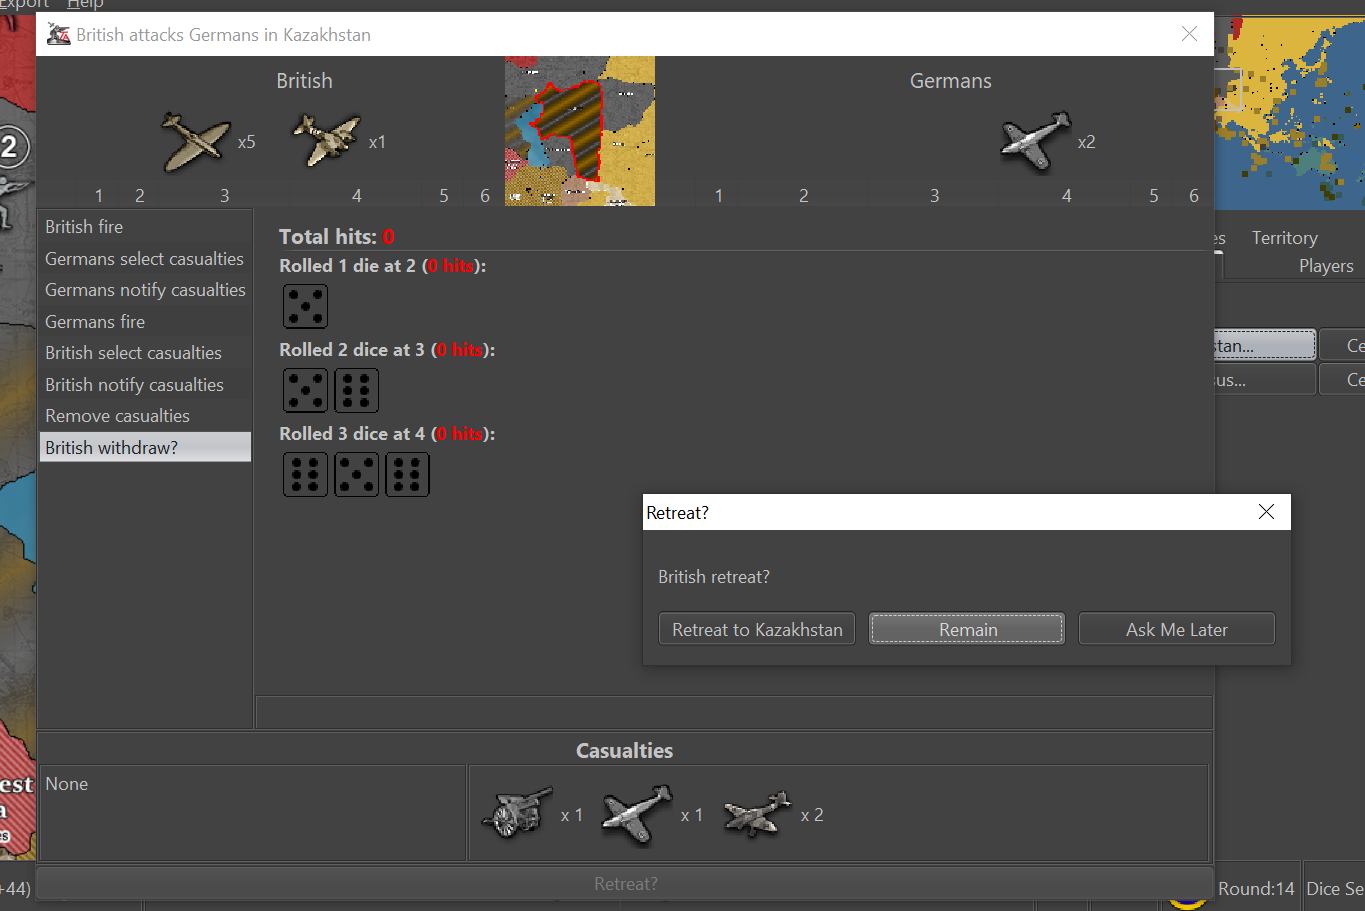Close the Retreat? dialog
This screenshot has height=911, width=1365.
1266,512
